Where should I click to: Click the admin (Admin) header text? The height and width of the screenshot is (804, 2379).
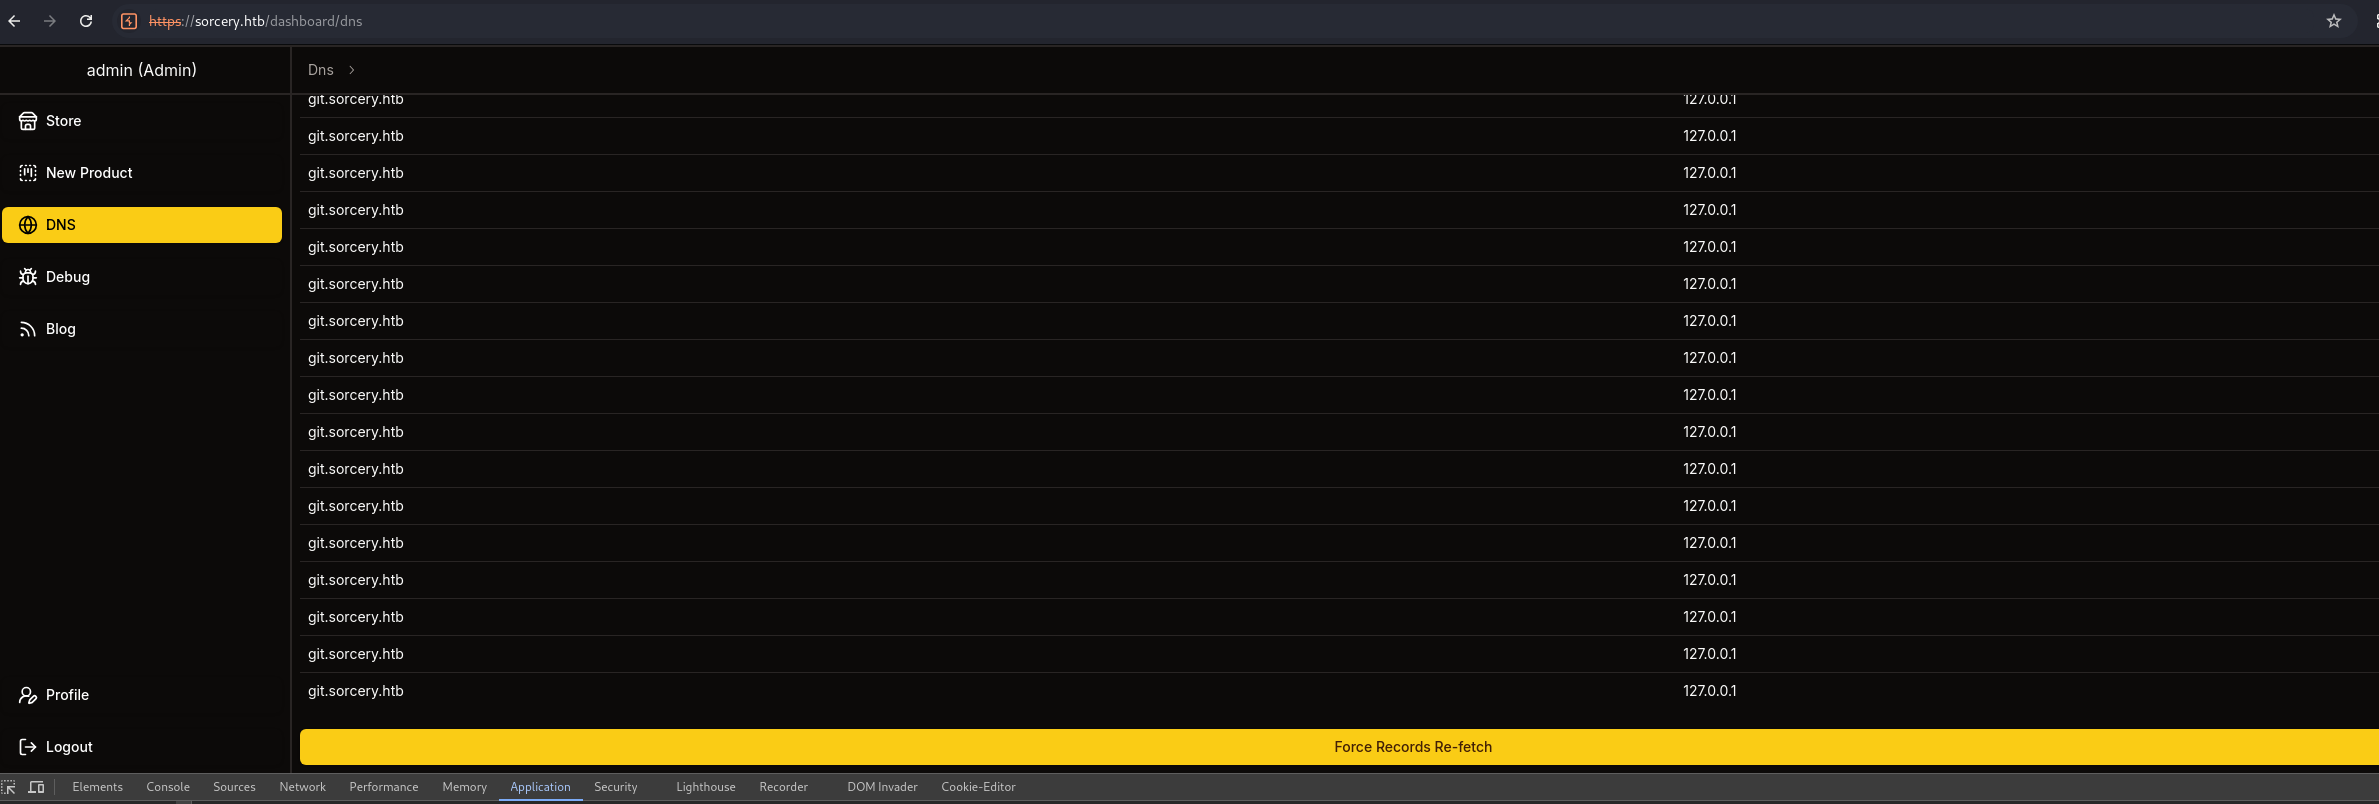tap(142, 70)
